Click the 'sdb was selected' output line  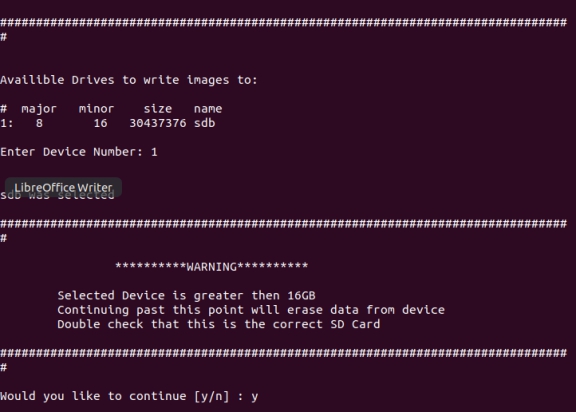tap(57, 195)
